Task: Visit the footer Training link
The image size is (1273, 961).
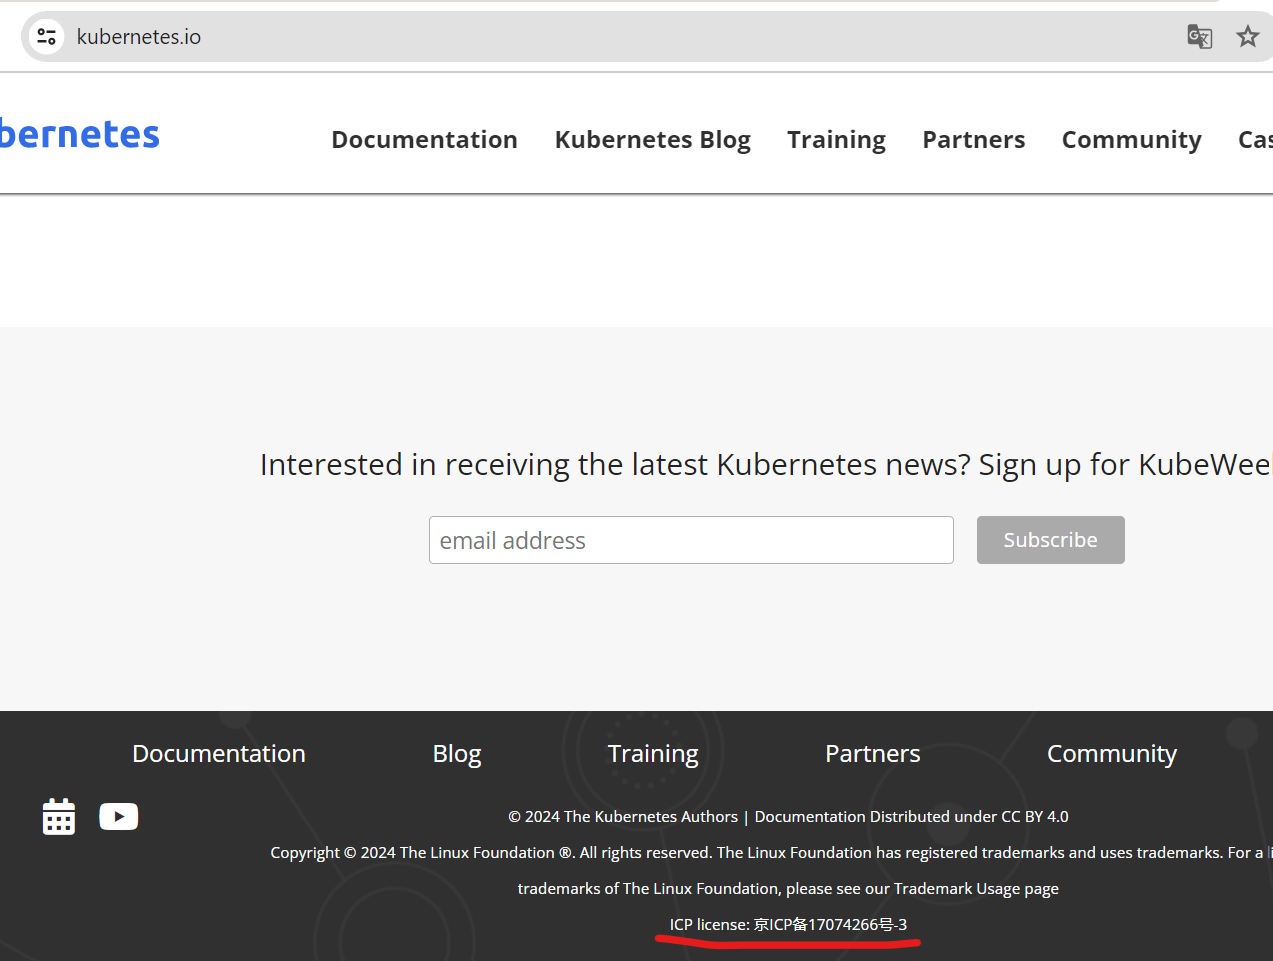Action: pyautogui.click(x=653, y=754)
